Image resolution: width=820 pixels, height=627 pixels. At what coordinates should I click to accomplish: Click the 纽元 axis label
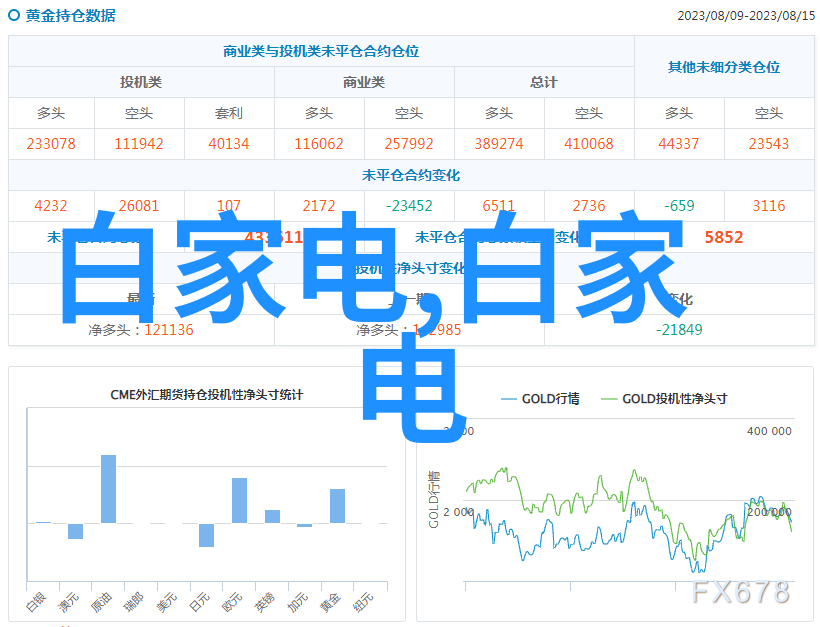363,602
